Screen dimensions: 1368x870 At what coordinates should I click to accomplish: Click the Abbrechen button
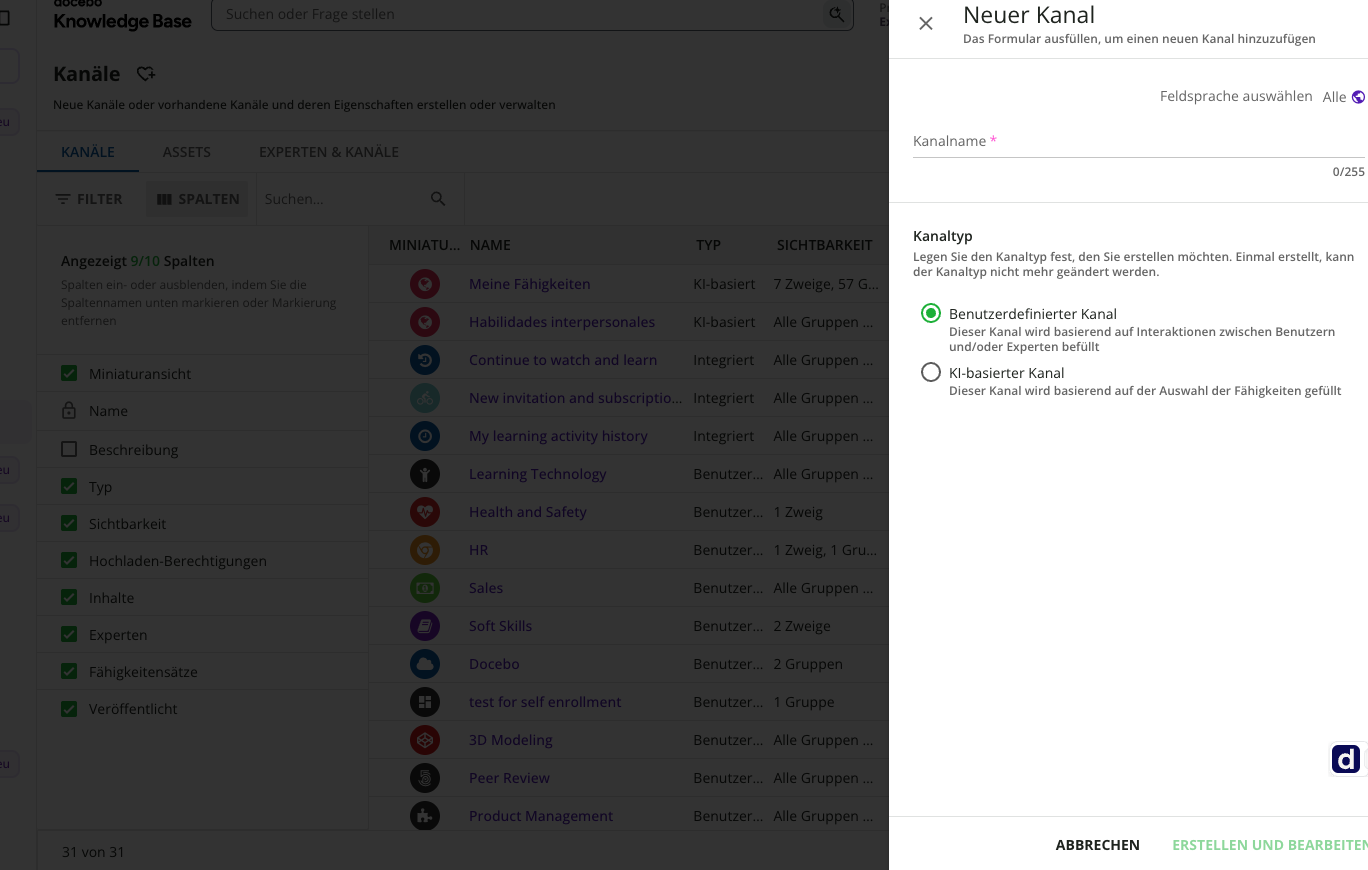[1097, 845]
